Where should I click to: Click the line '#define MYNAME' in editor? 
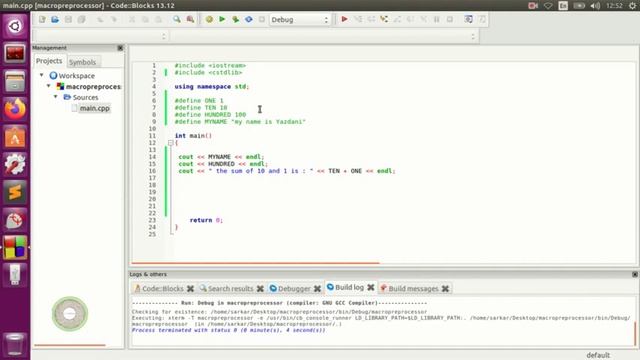(240, 122)
